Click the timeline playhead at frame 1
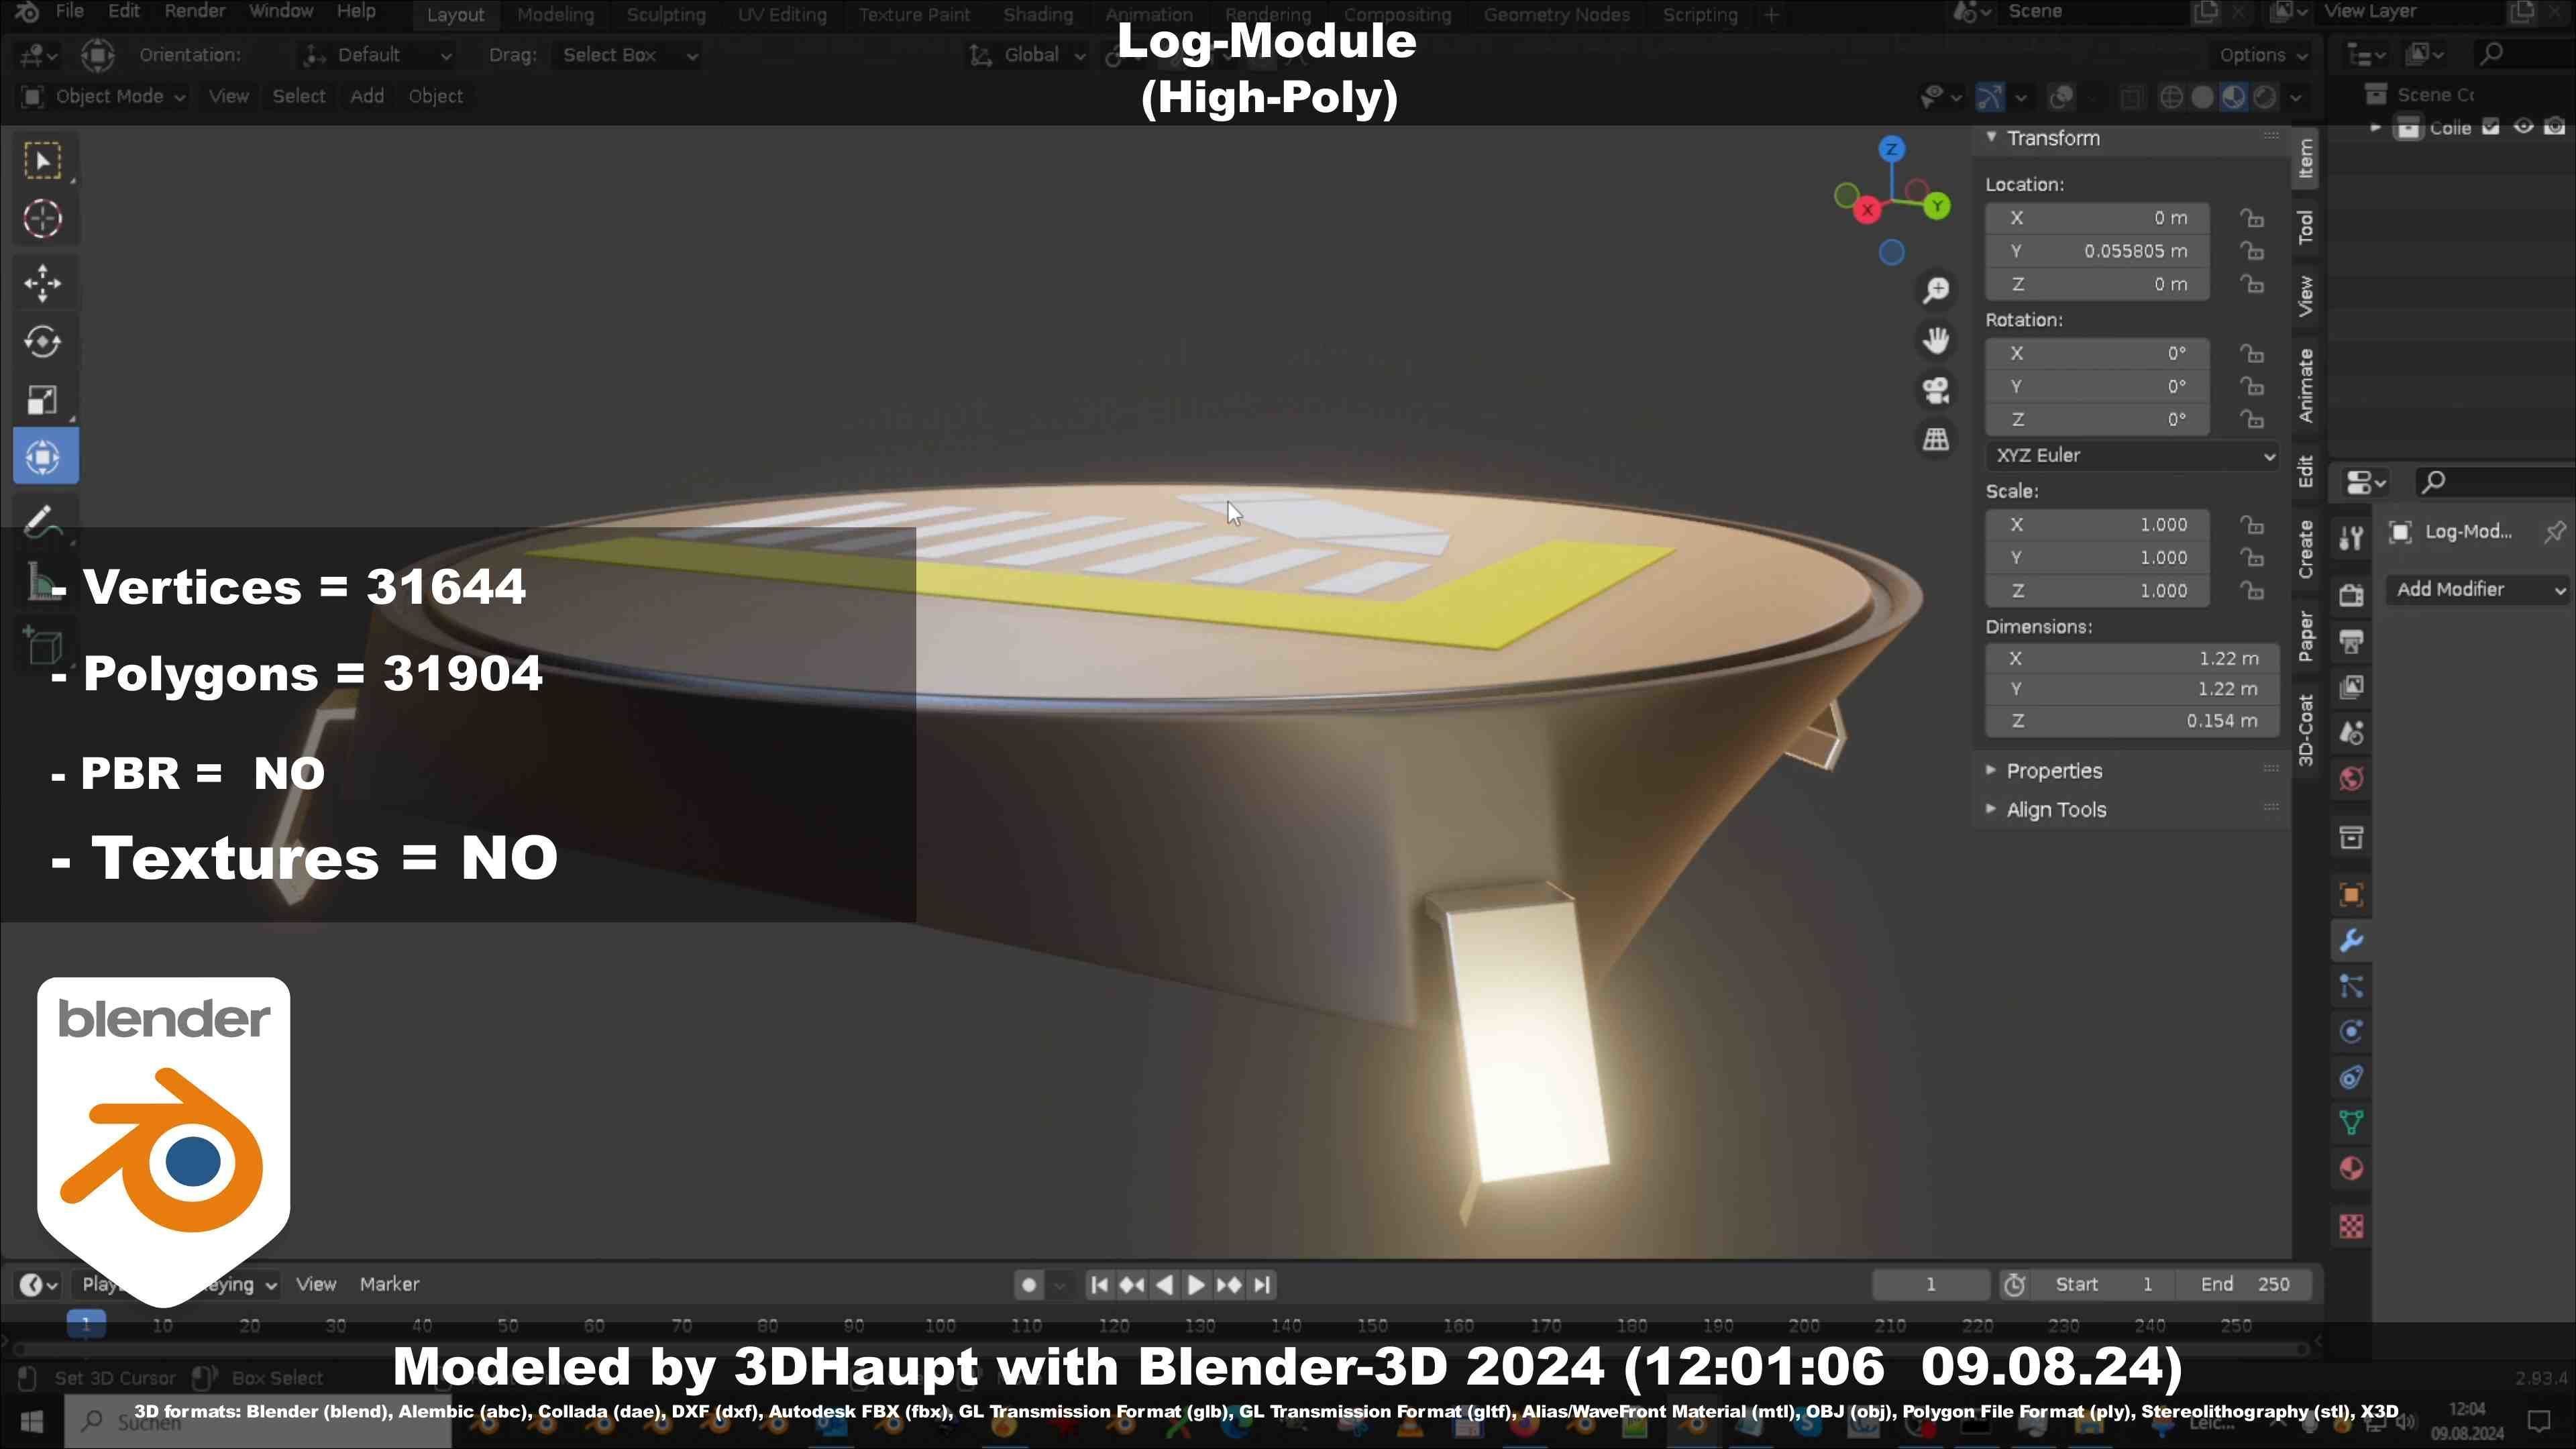This screenshot has height=1449, width=2576. pos(86,1325)
